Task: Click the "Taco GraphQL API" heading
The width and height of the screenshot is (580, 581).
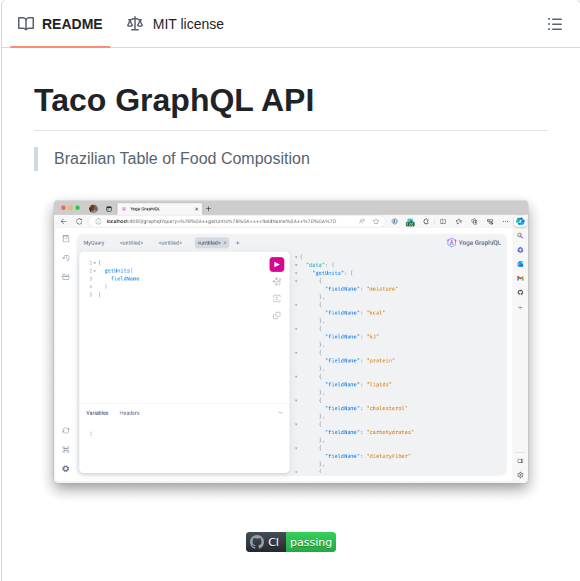Action: (174, 100)
